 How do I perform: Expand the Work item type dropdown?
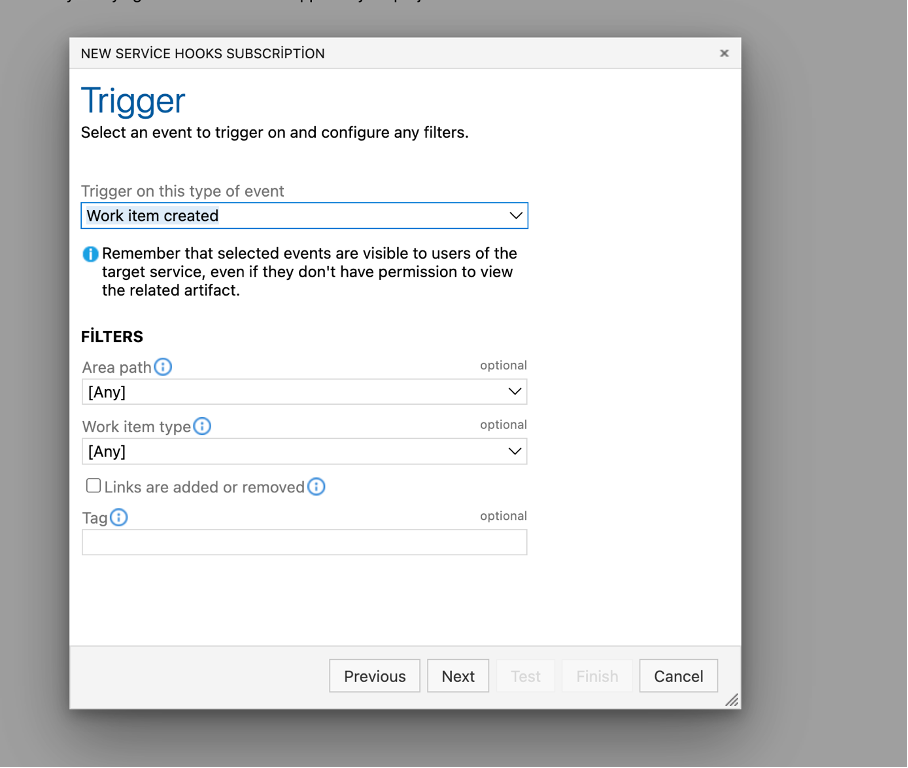point(304,451)
